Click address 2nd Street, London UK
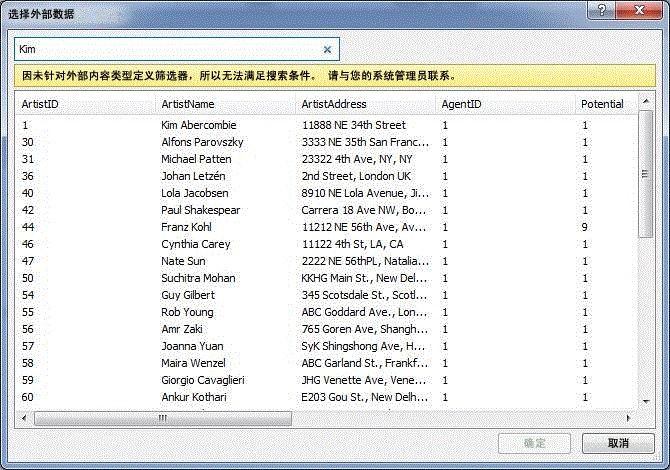The image size is (670, 470). point(356,176)
